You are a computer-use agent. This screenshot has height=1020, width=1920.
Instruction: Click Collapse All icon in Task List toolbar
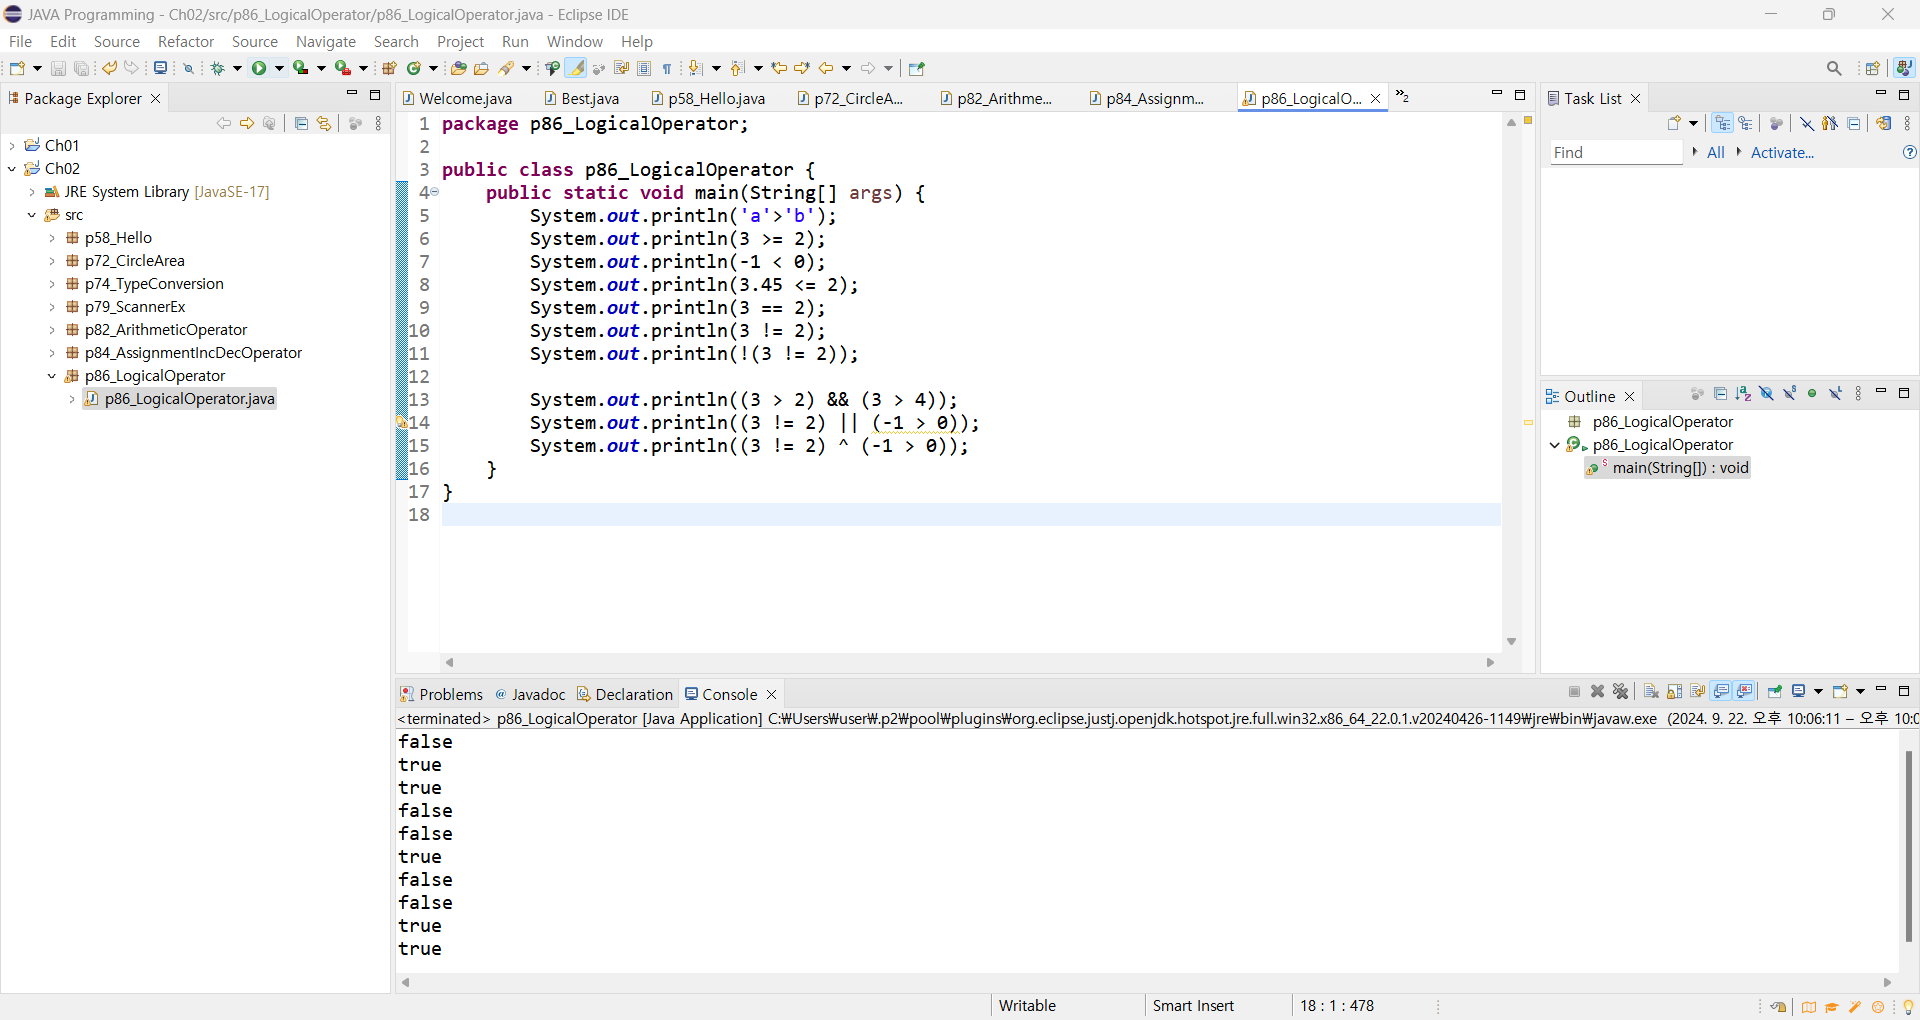pos(1853,123)
